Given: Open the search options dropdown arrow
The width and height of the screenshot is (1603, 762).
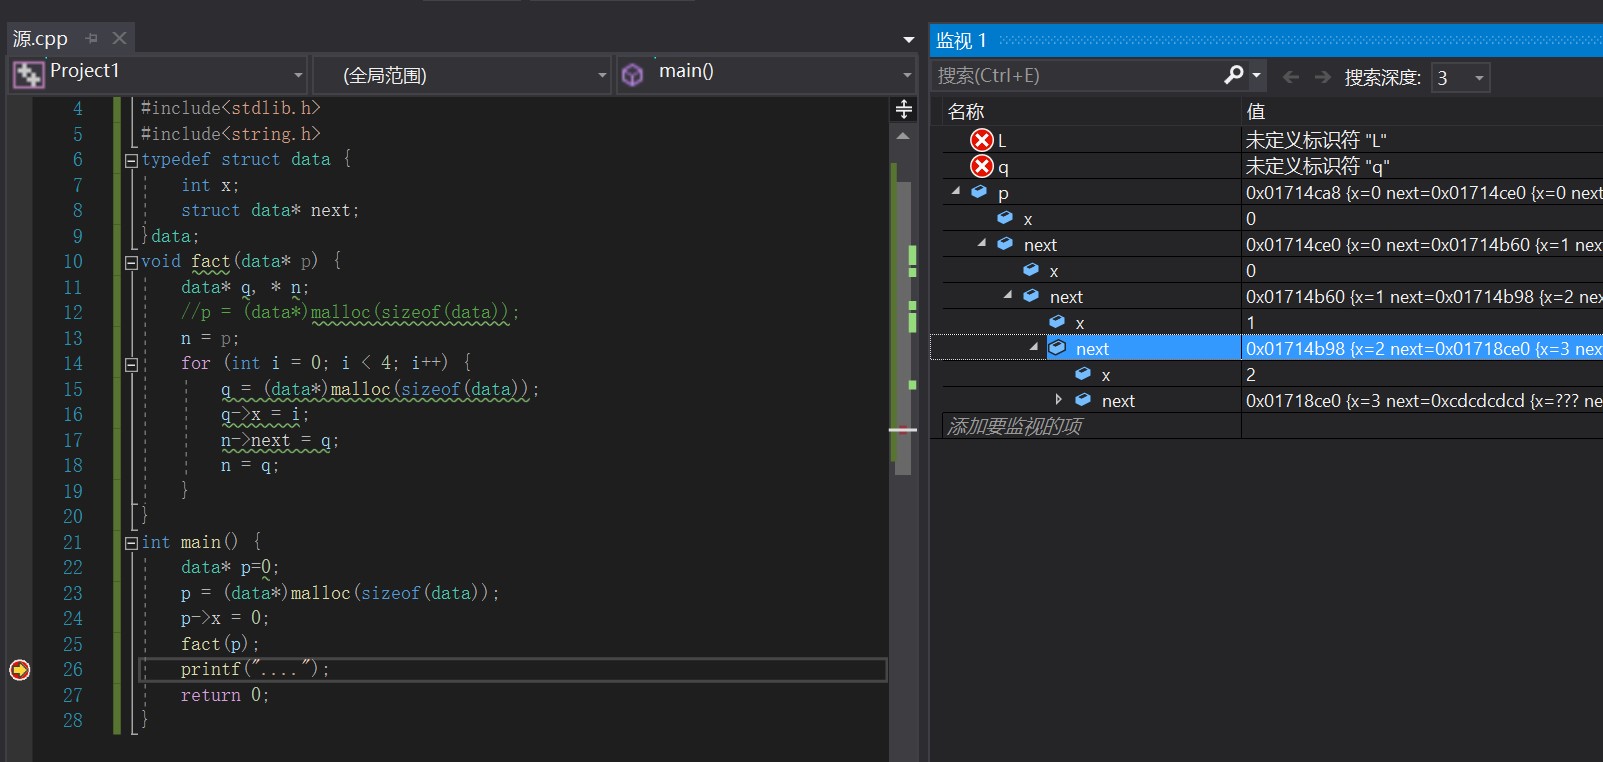Looking at the screenshot, I should pos(1257,75).
